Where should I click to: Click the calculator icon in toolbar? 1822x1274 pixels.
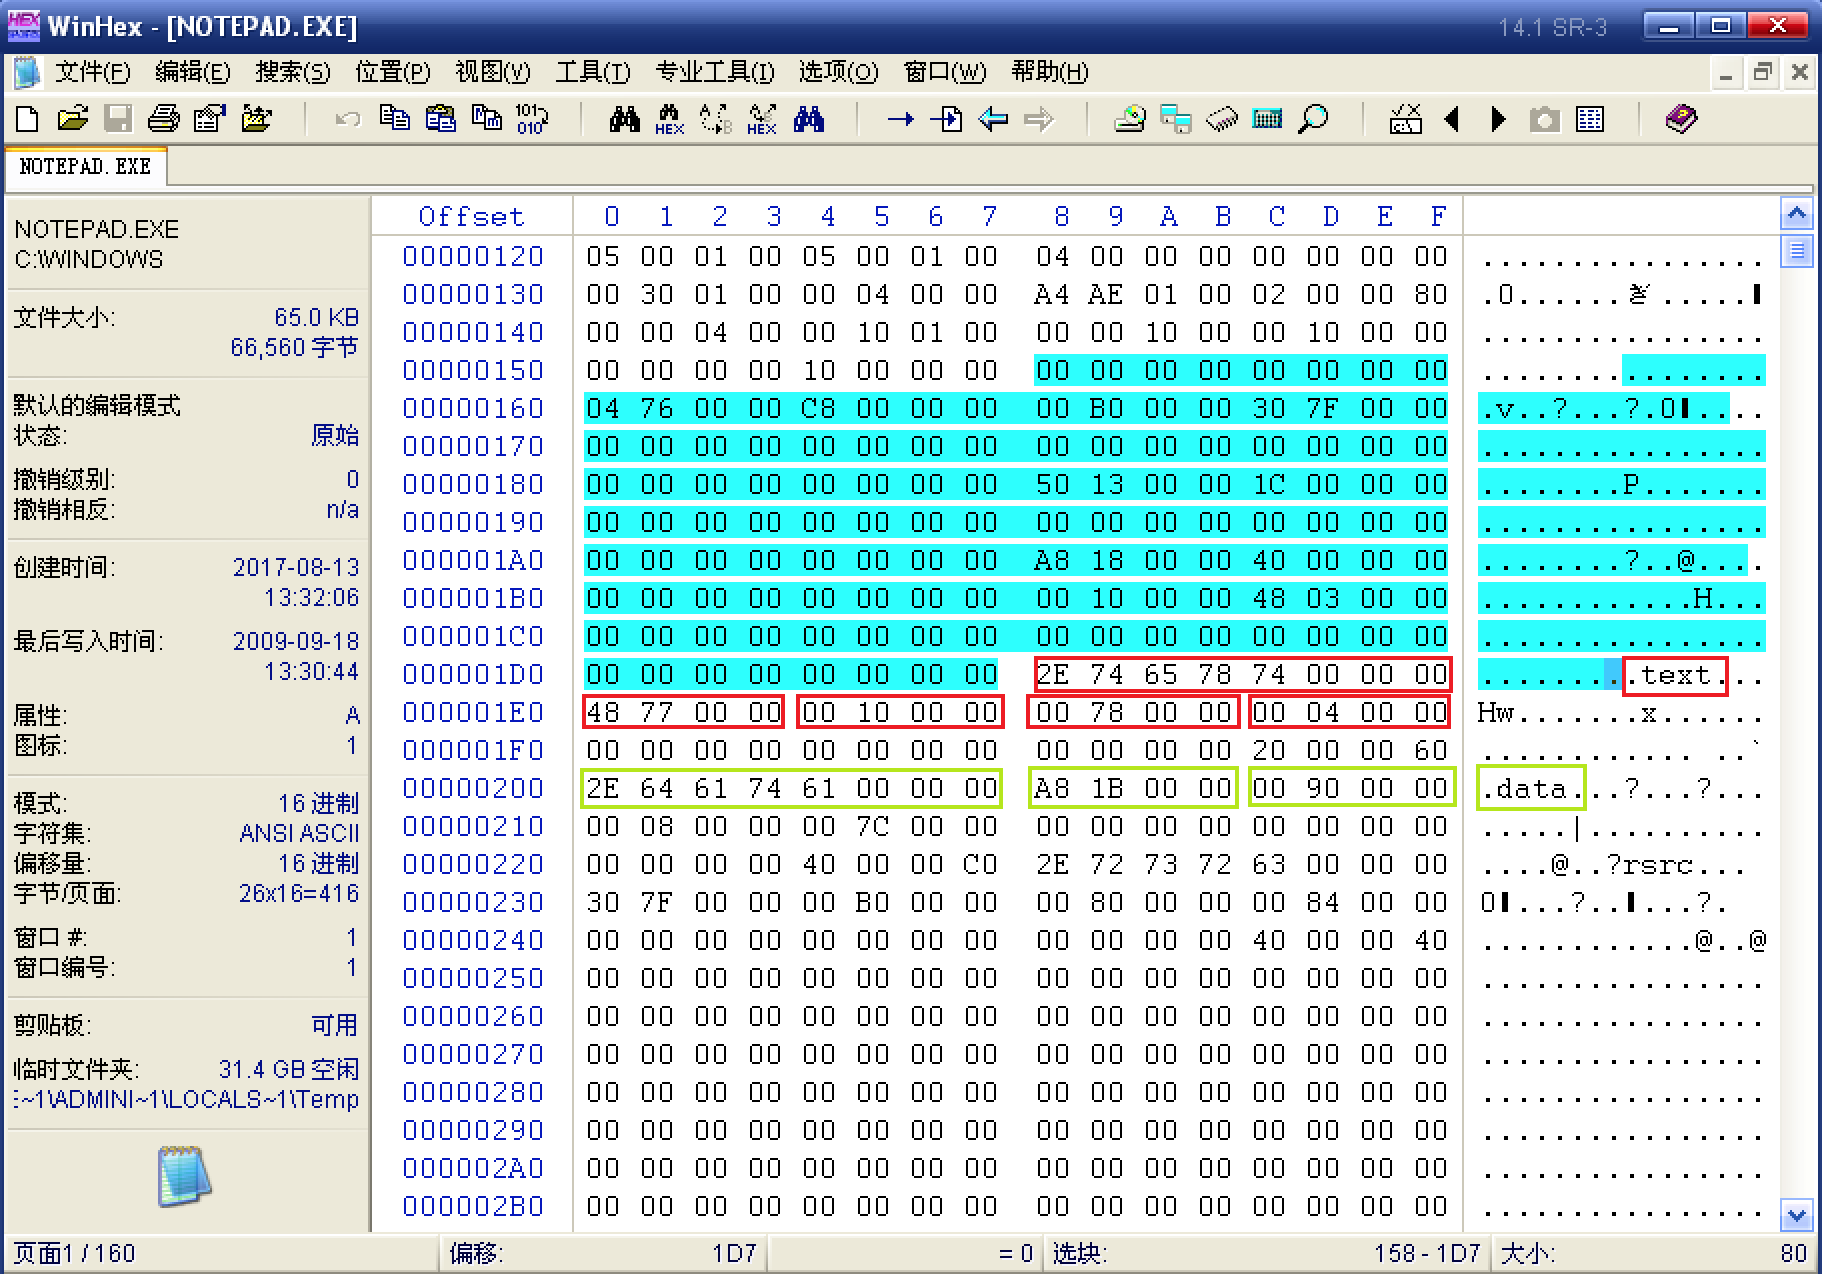(x=1267, y=119)
